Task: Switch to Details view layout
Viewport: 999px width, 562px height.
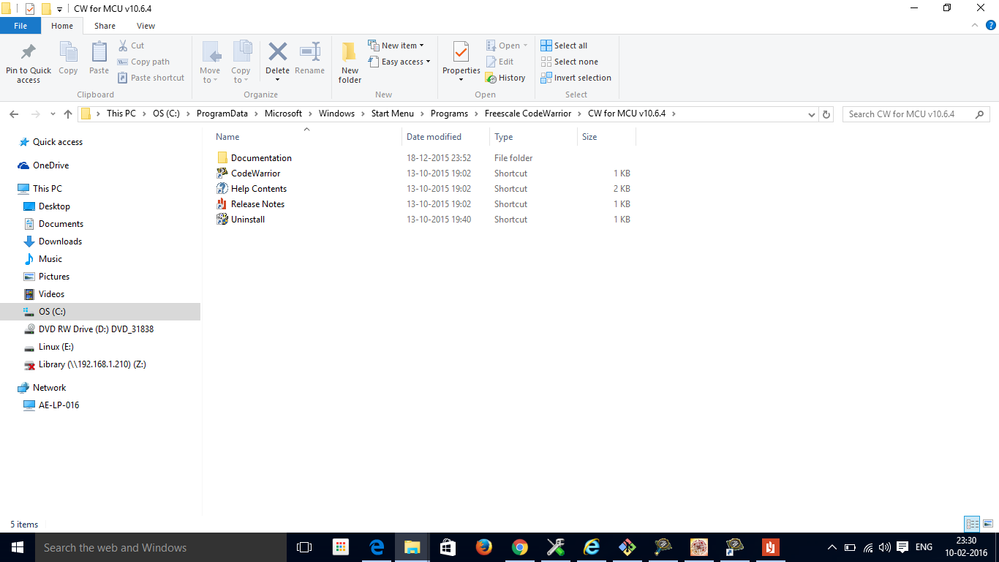Action: coord(972,524)
